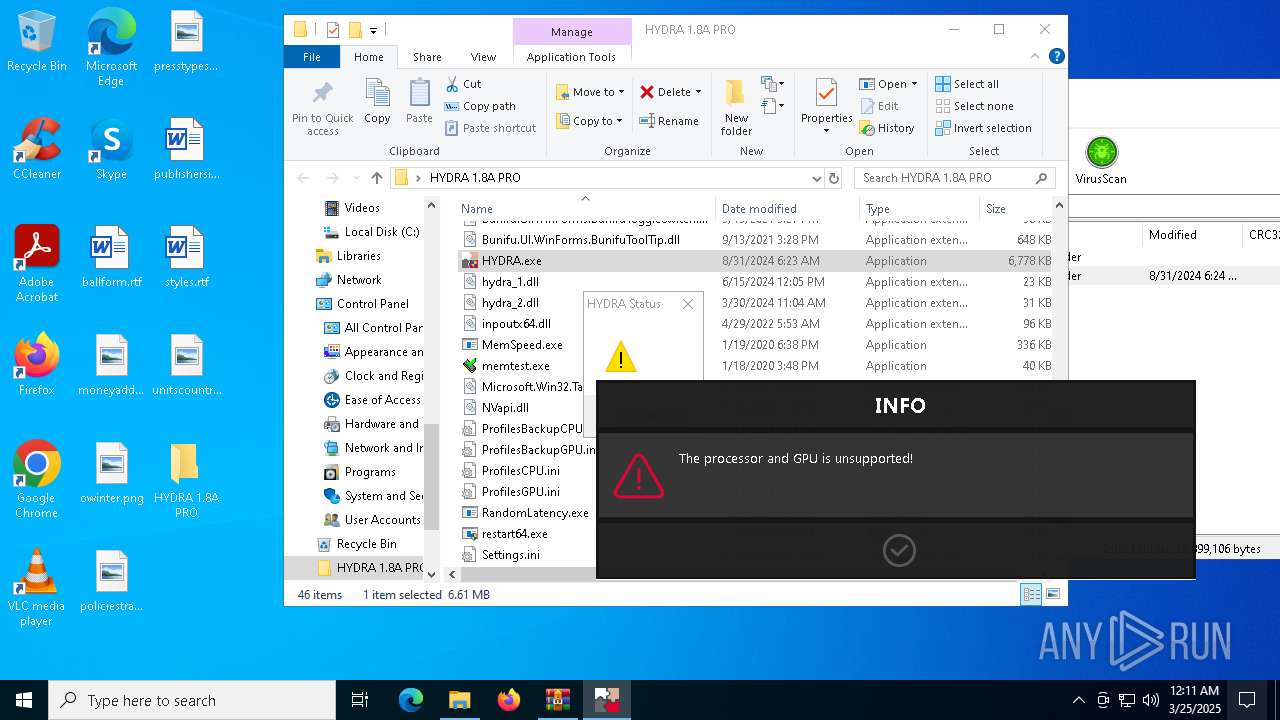The width and height of the screenshot is (1280, 720).
Task: Switch to details view layout
Action: pos(1031,594)
